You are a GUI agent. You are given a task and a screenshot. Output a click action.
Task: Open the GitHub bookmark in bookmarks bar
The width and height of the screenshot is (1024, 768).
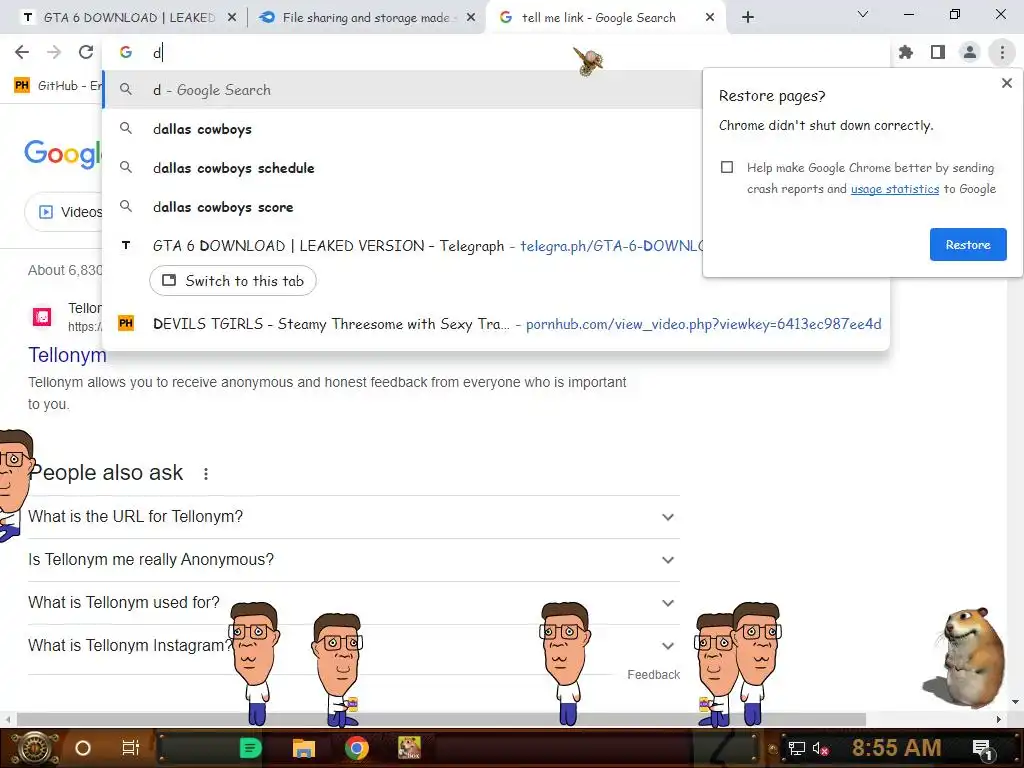pyautogui.click(x=57, y=86)
